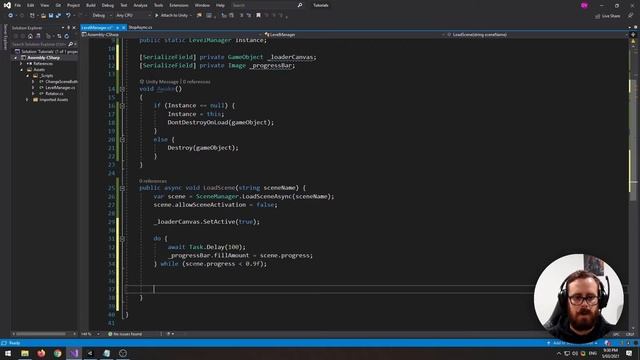Navigate backward with the toolbar back arrow
The height and width of the screenshot is (360, 640).
(11, 16)
